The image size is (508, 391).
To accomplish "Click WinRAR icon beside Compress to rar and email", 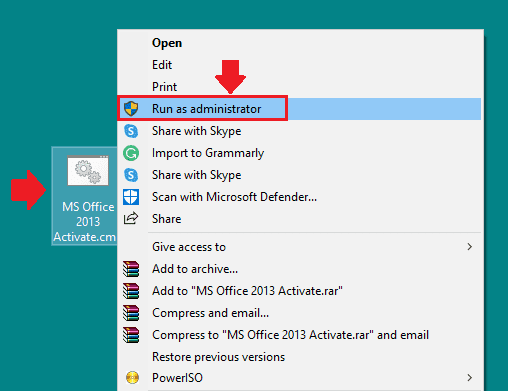I will (x=131, y=335).
